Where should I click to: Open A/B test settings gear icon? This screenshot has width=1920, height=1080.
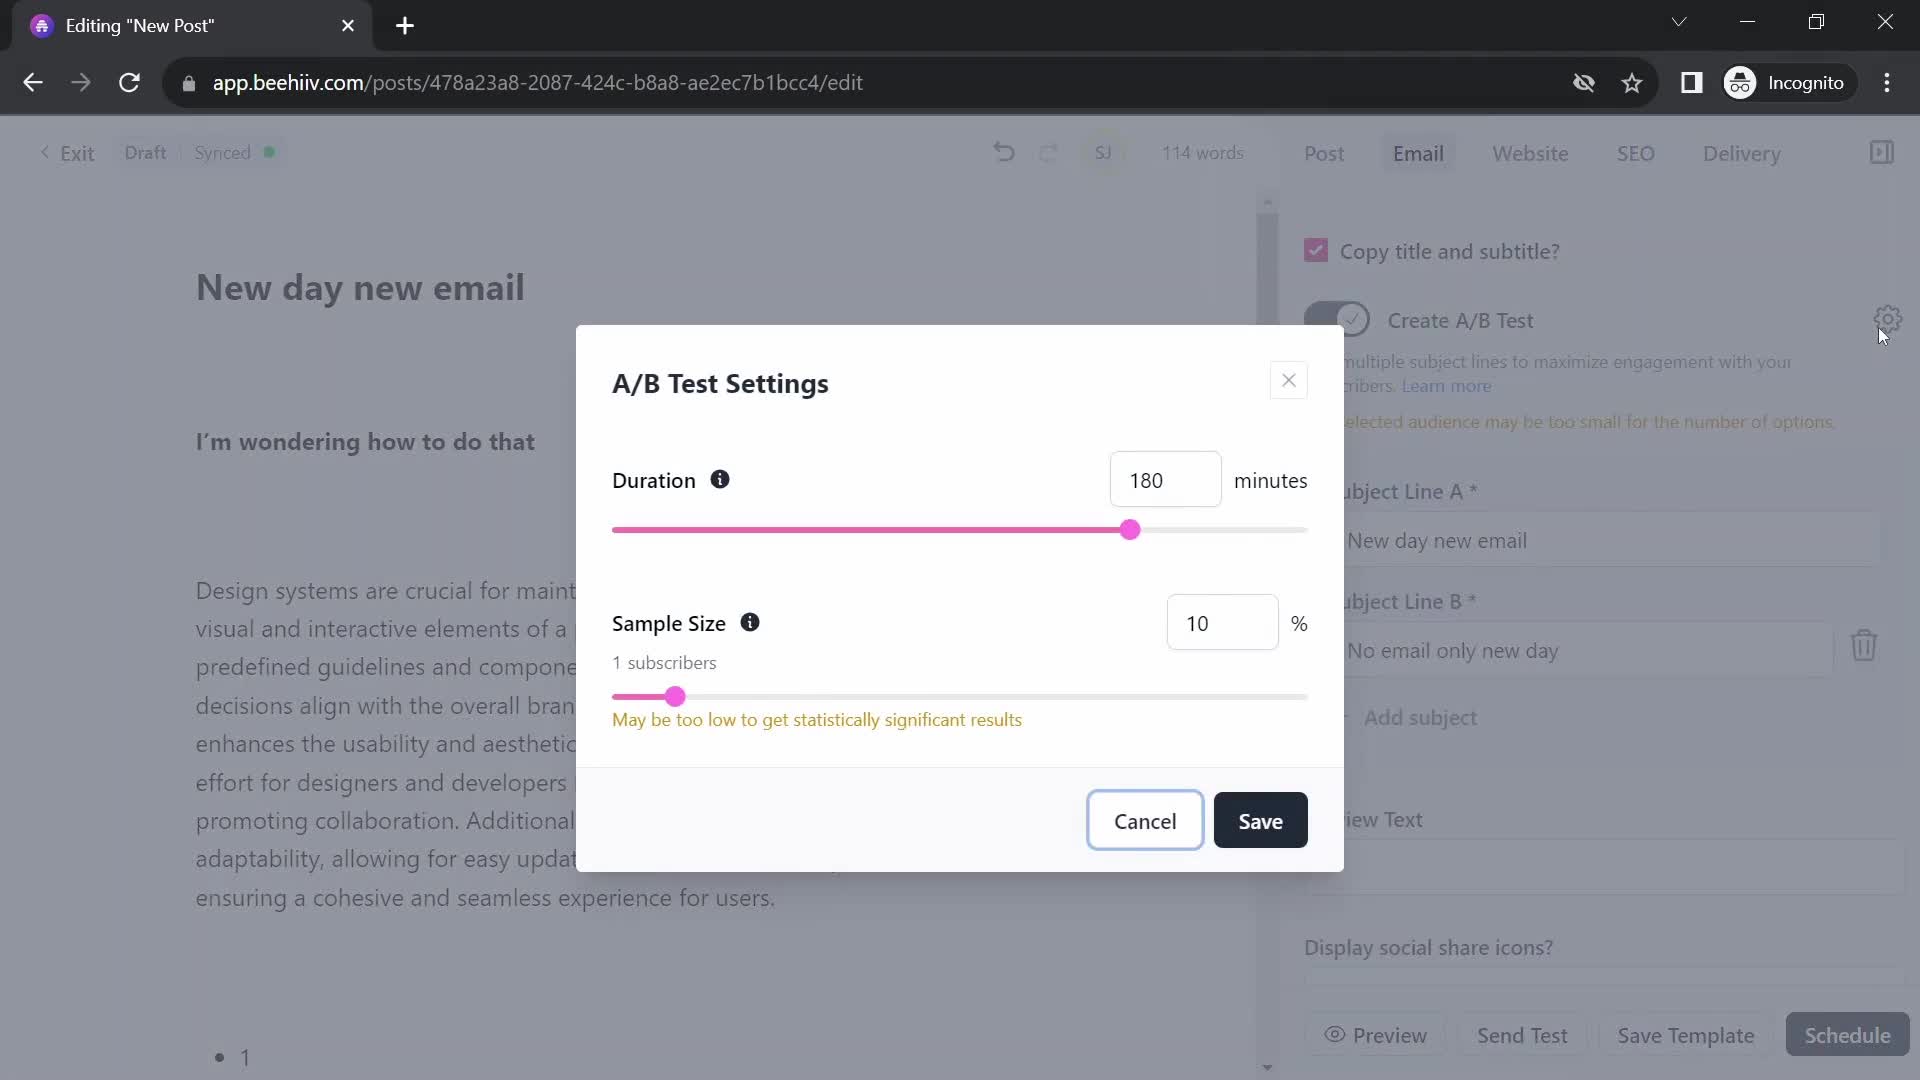[1886, 319]
